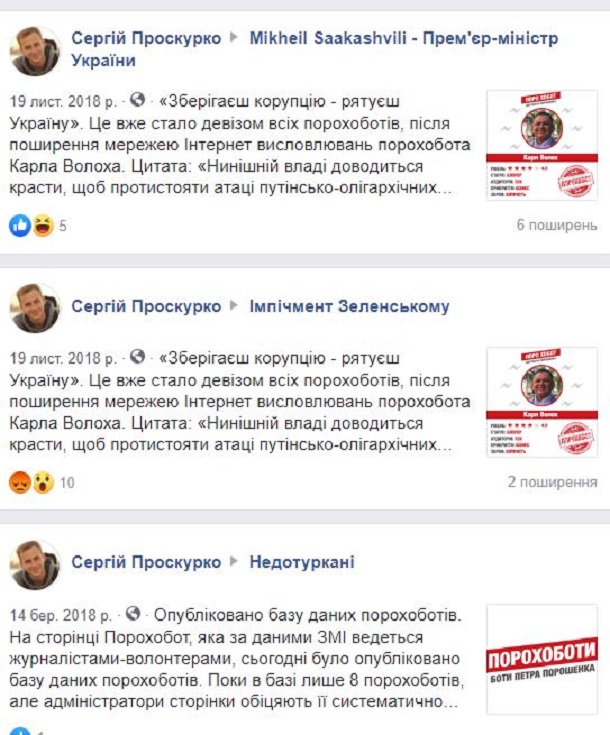Open the Недотуркані group link
Viewport: 610px width, 735px height.
[x=302, y=562]
